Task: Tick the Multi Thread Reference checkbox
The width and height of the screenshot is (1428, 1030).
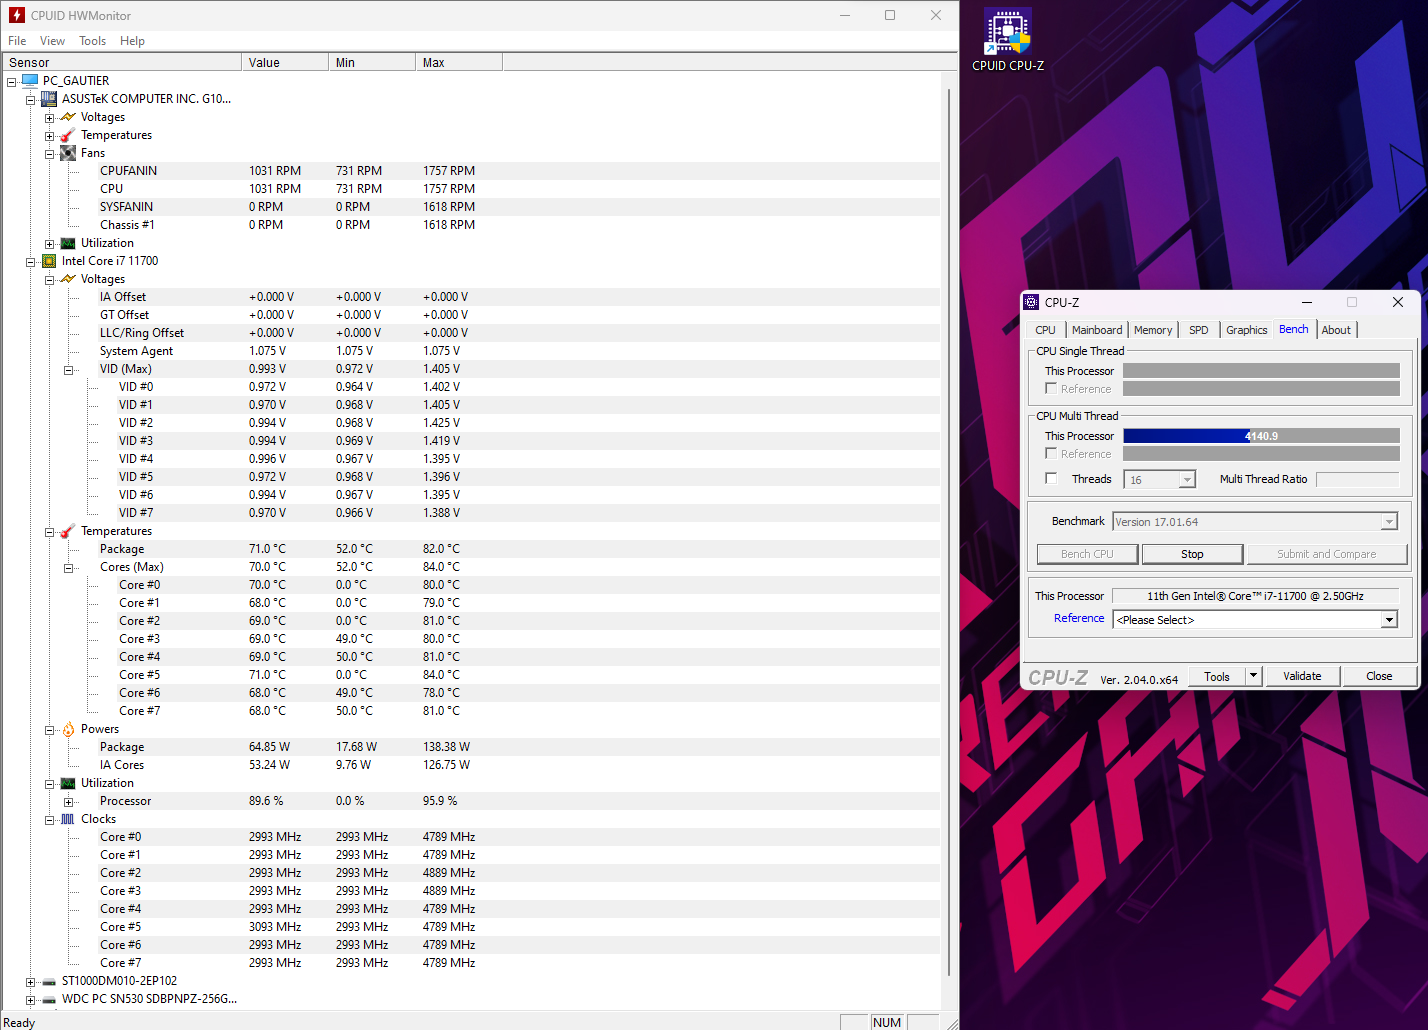Action: point(1051,453)
